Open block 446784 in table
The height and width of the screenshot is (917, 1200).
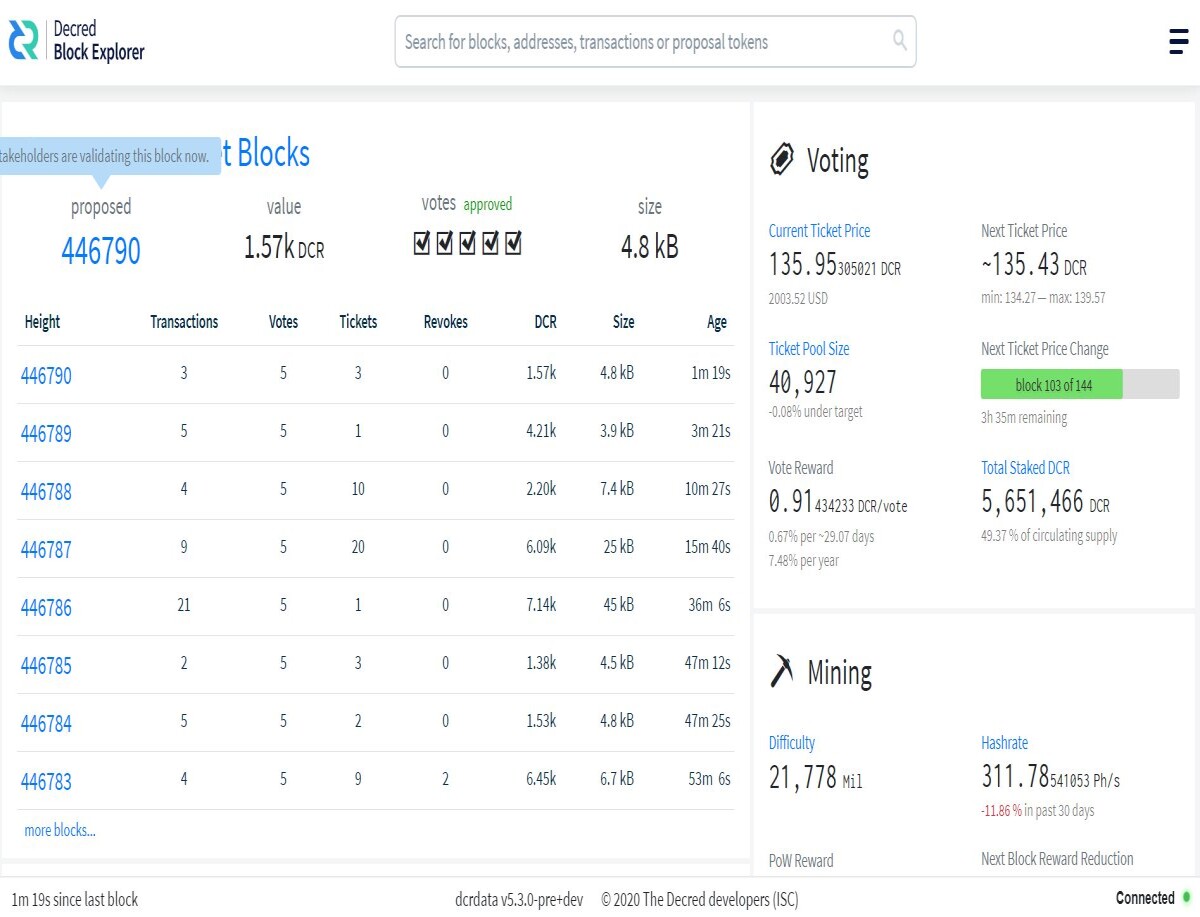coord(46,723)
